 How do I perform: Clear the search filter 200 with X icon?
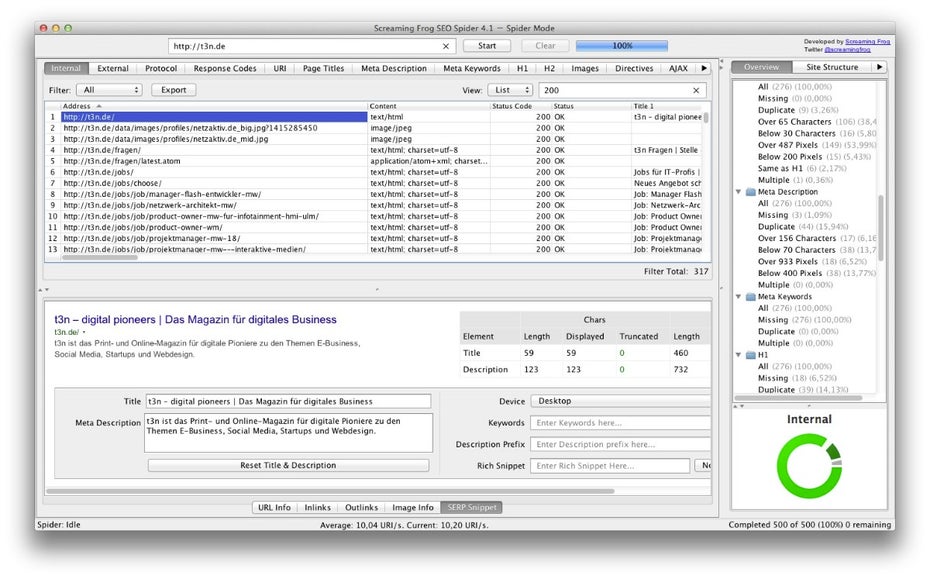click(696, 90)
